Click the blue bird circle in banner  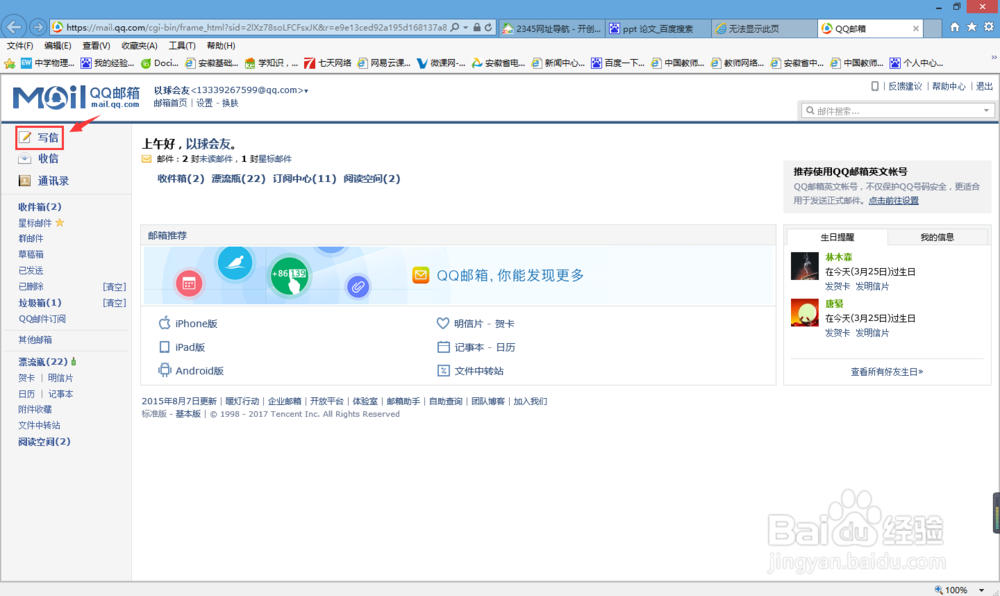(x=235, y=263)
